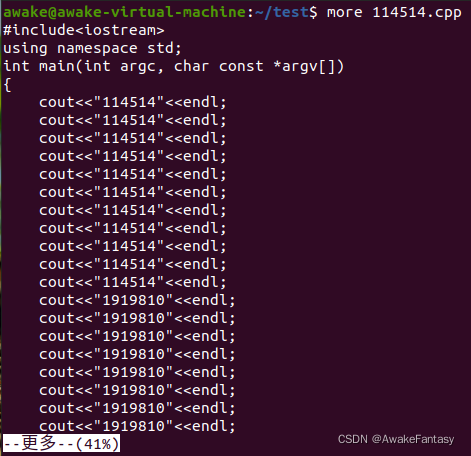Click the word 'argc' in main signature
Screen dimensions: 471x456
coord(138,66)
